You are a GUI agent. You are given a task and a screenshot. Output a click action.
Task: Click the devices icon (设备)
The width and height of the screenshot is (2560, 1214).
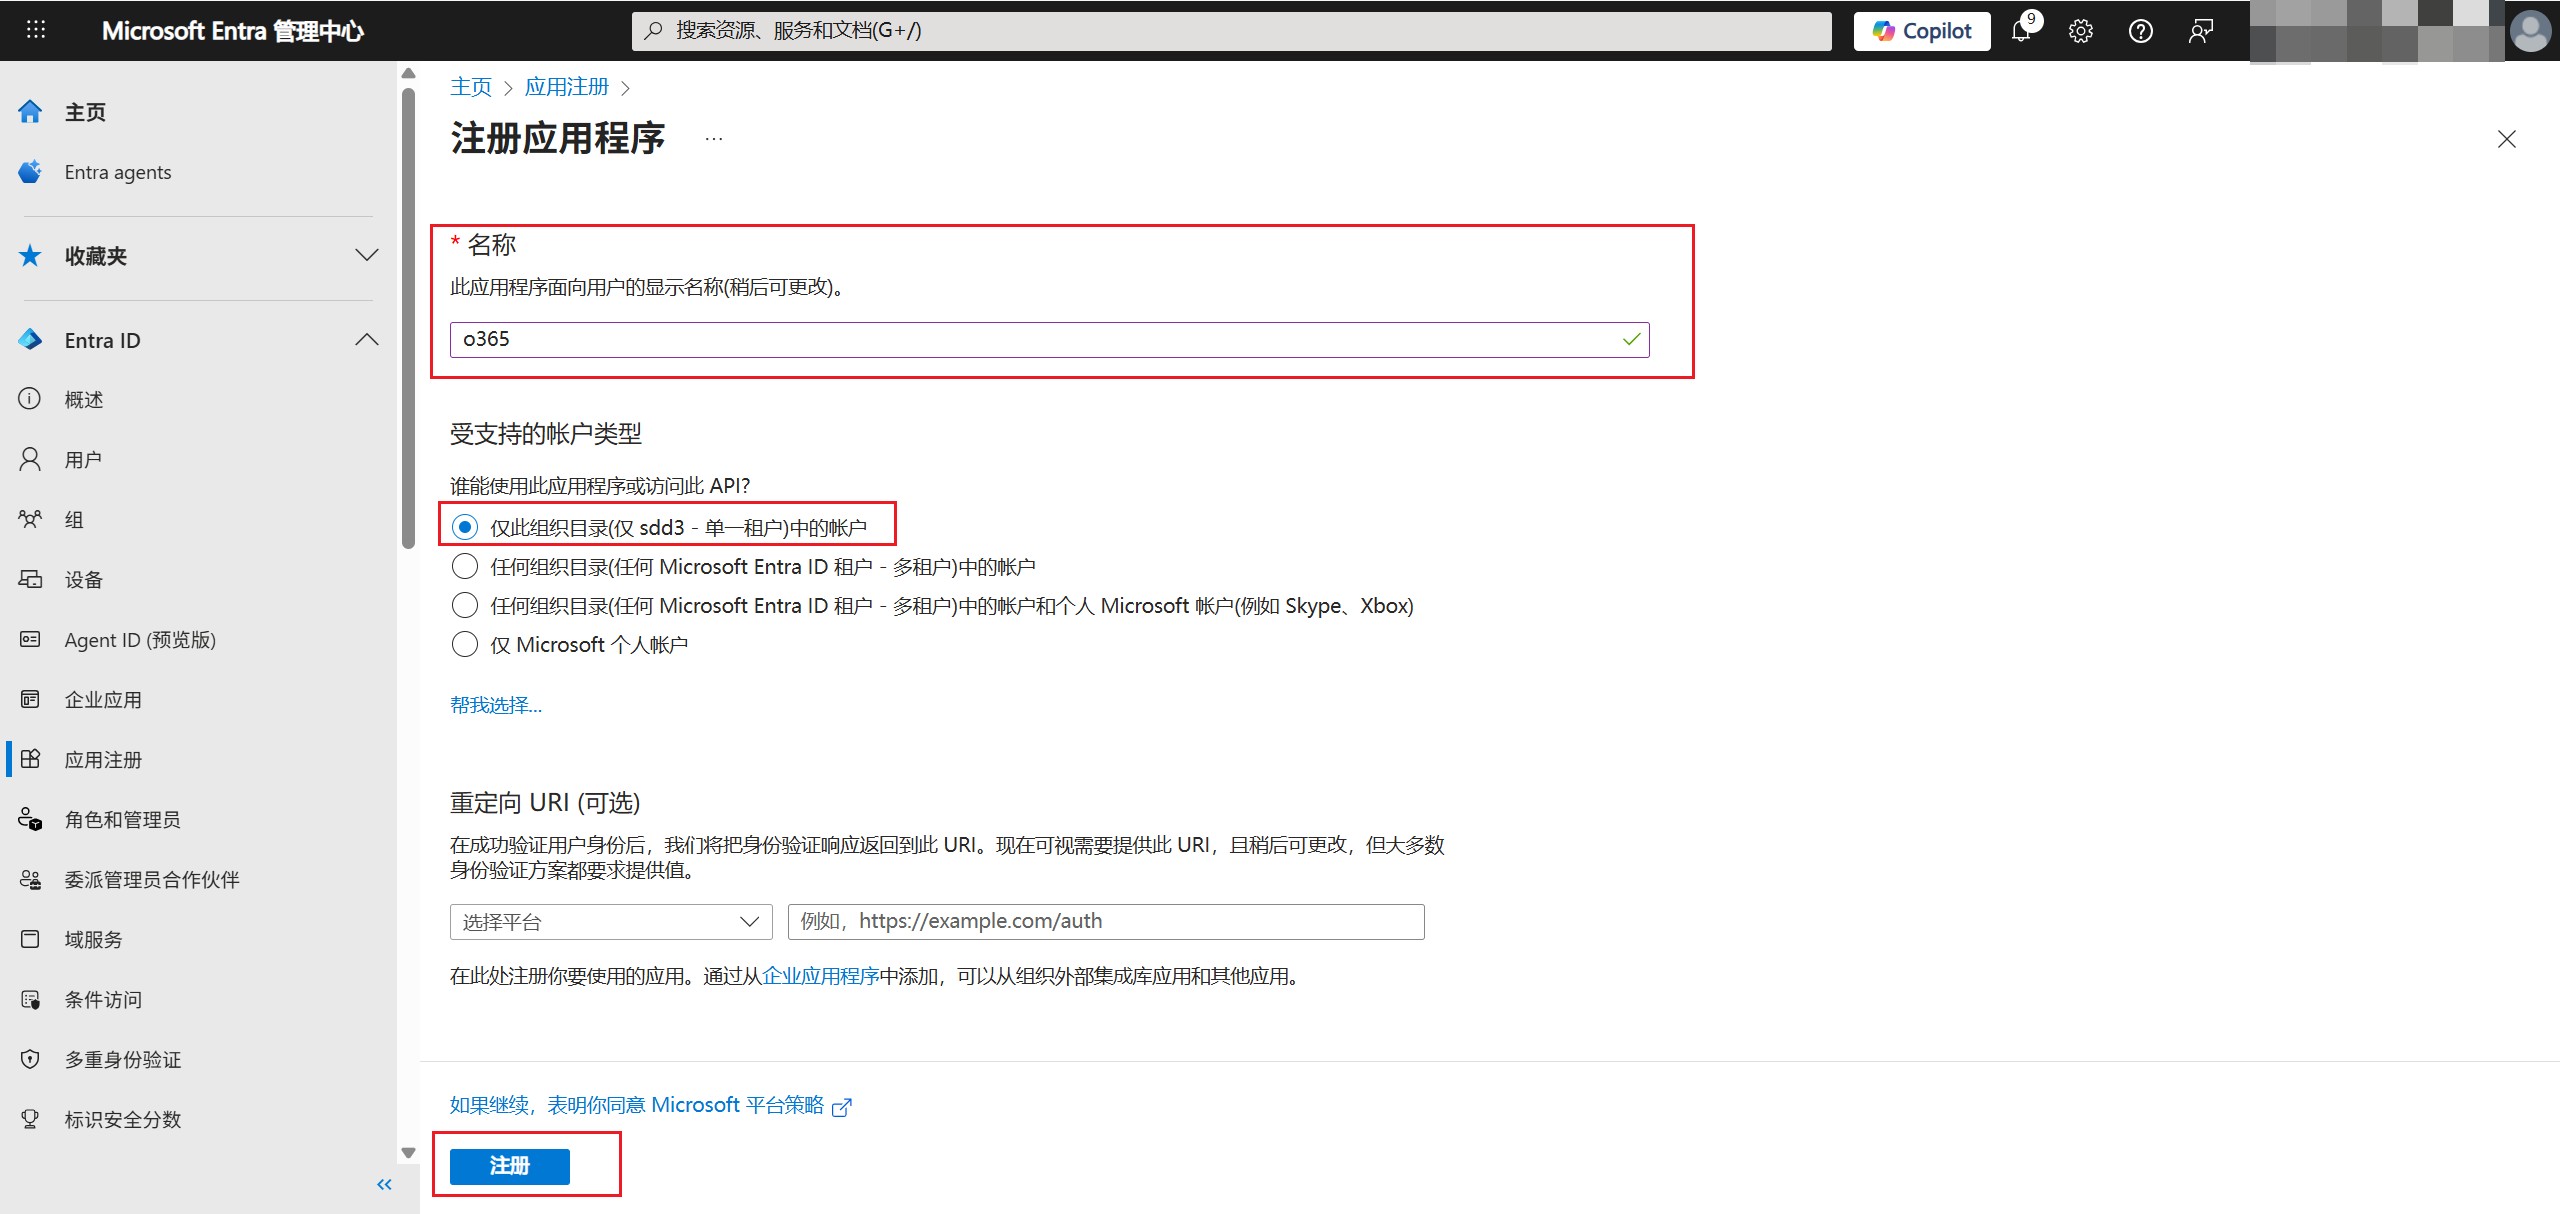pos(30,579)
